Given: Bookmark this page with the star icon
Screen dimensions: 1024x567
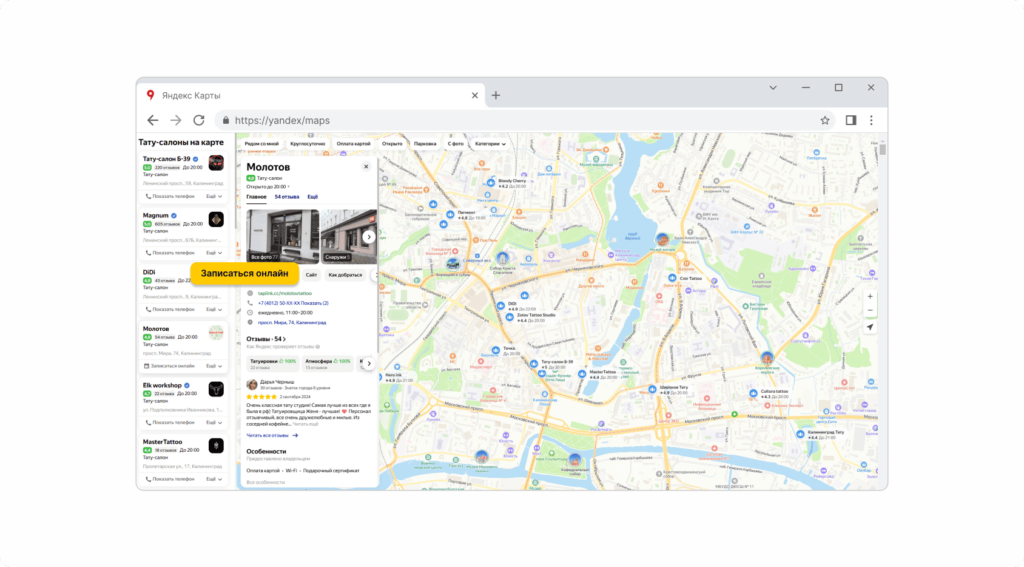Looking at the screenshot, I should click(825, 120).
